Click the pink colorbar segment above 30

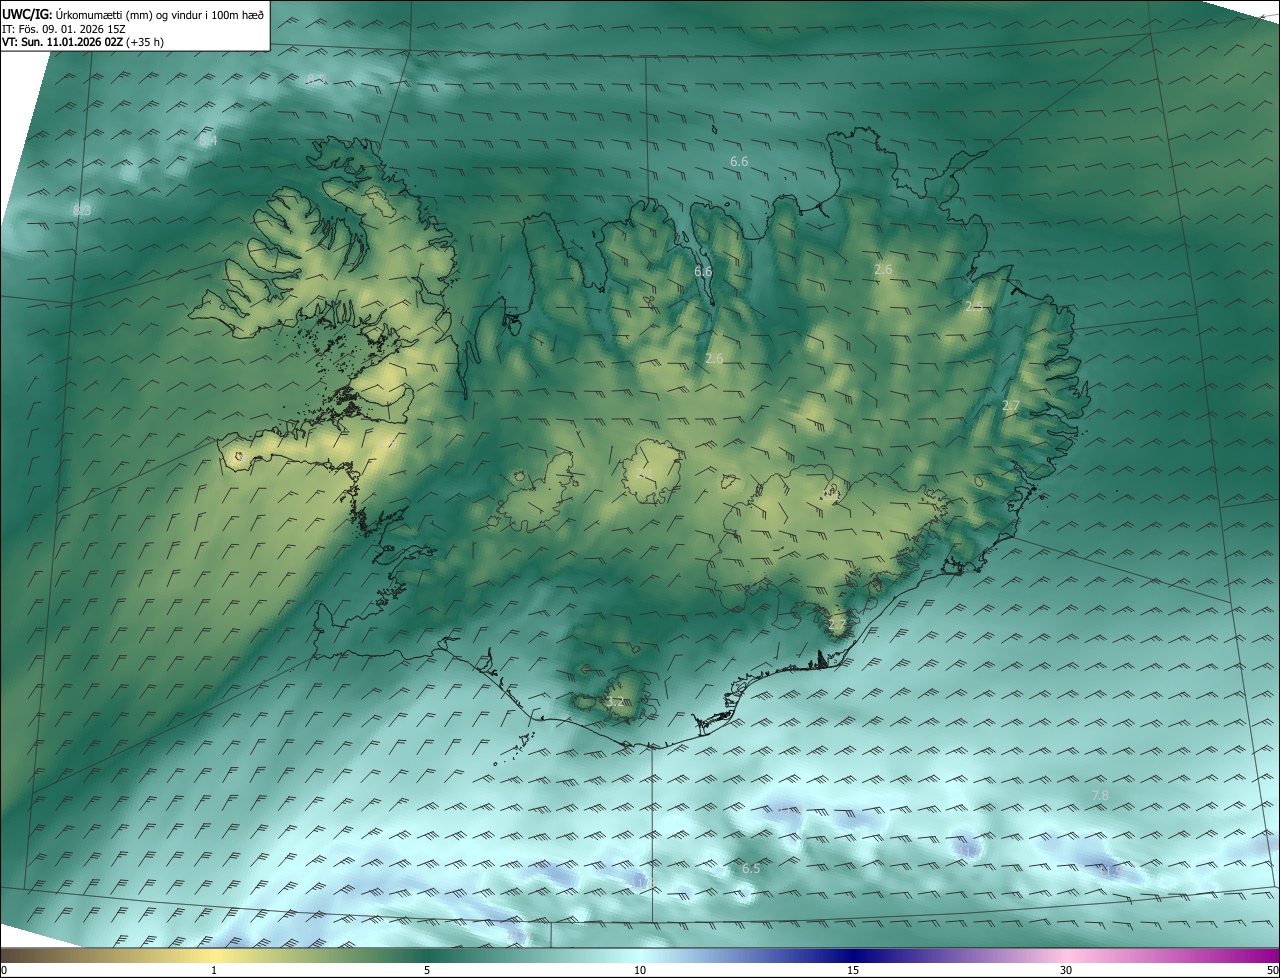tap(1066, 955)
